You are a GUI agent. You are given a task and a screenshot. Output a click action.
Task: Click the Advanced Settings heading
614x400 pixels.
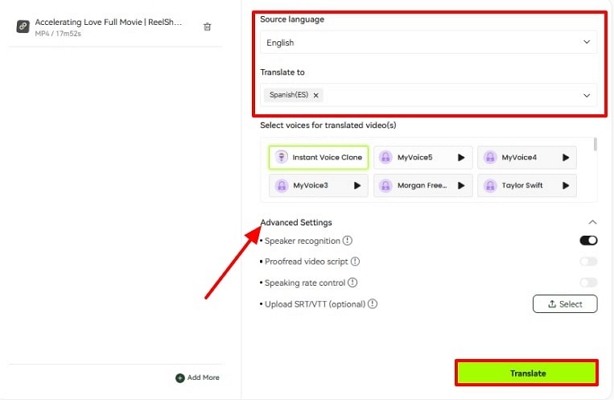296,223
